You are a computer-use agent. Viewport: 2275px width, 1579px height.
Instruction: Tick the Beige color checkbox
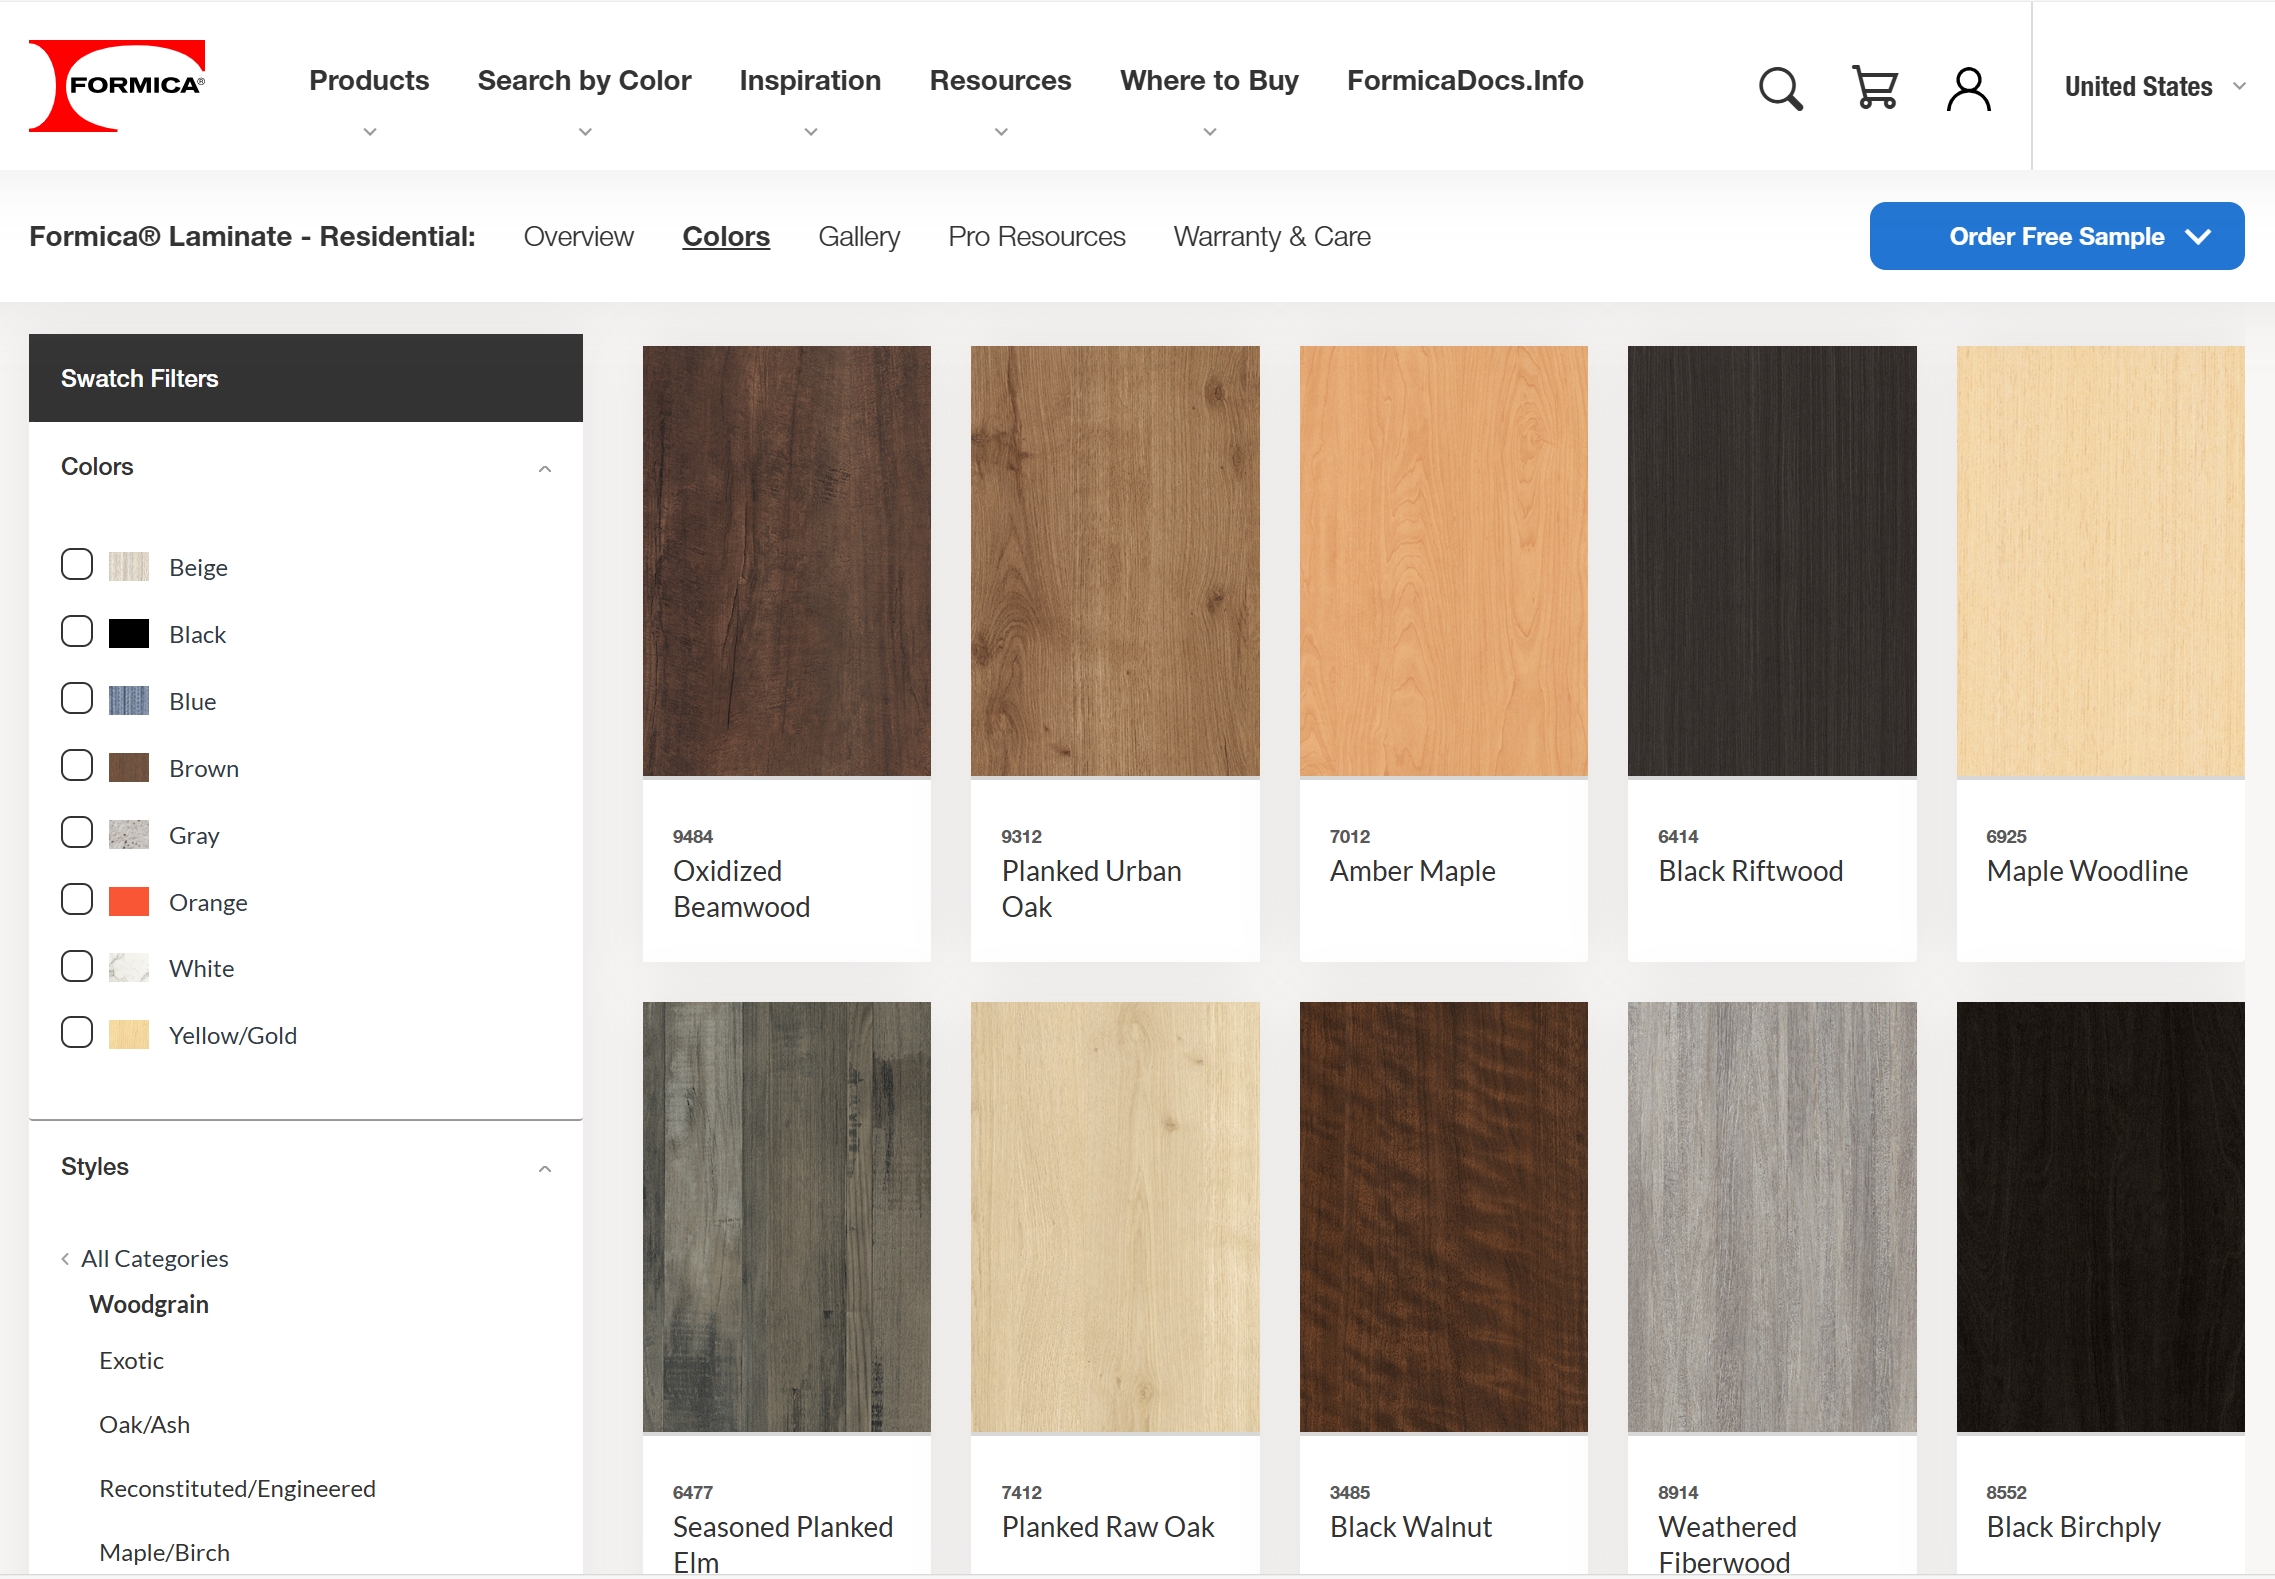tap(77, 565)
